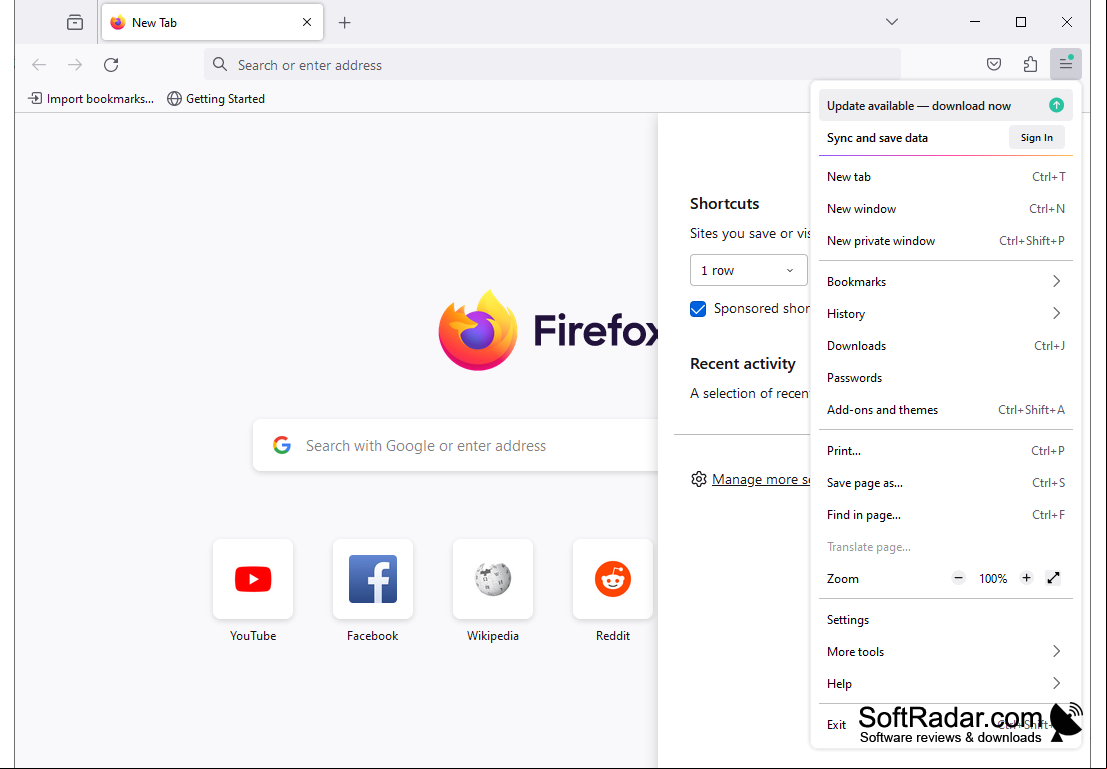This screenshot has width=1107, height=769.
Task: Minimize the Firefox window
Action: (x=975, y=22)
